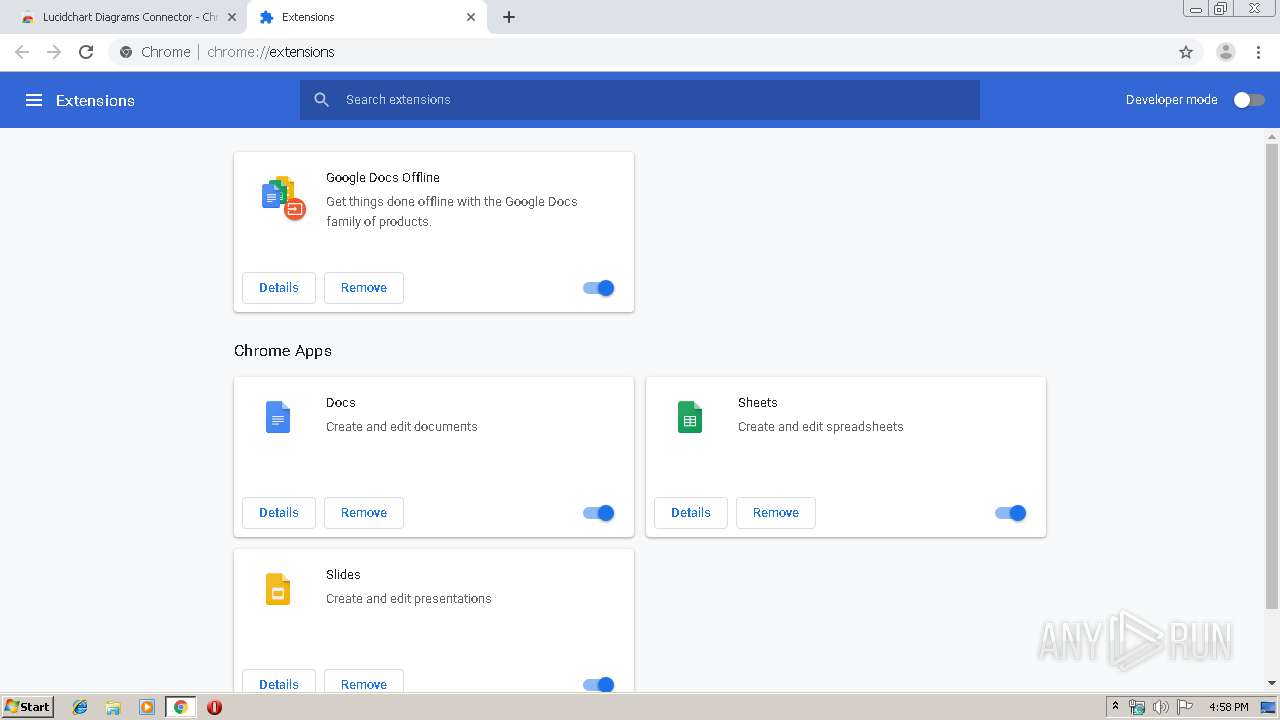Click the Sheets app icon
The height and width of the screenshot is (720, 1280).
(x=690, y=417)
